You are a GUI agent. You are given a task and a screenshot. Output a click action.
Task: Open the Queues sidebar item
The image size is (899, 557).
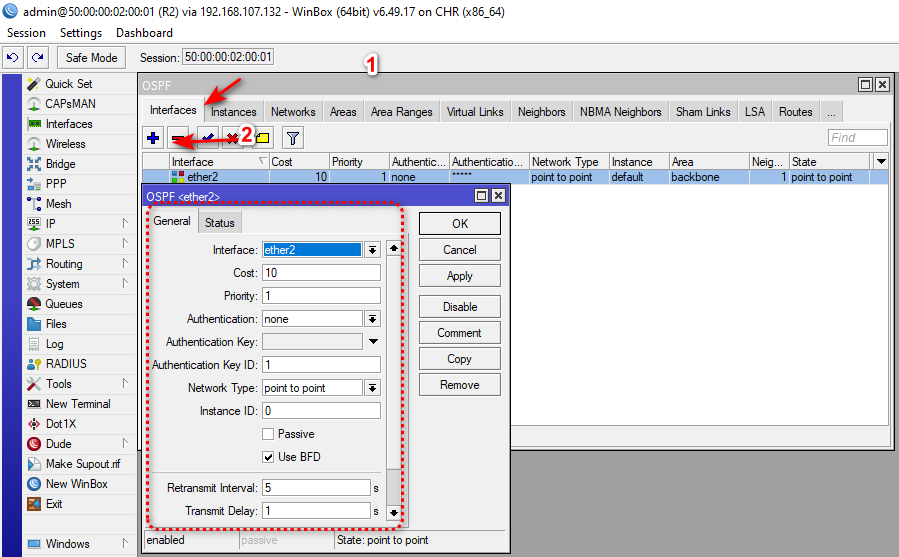coord(63,304)
